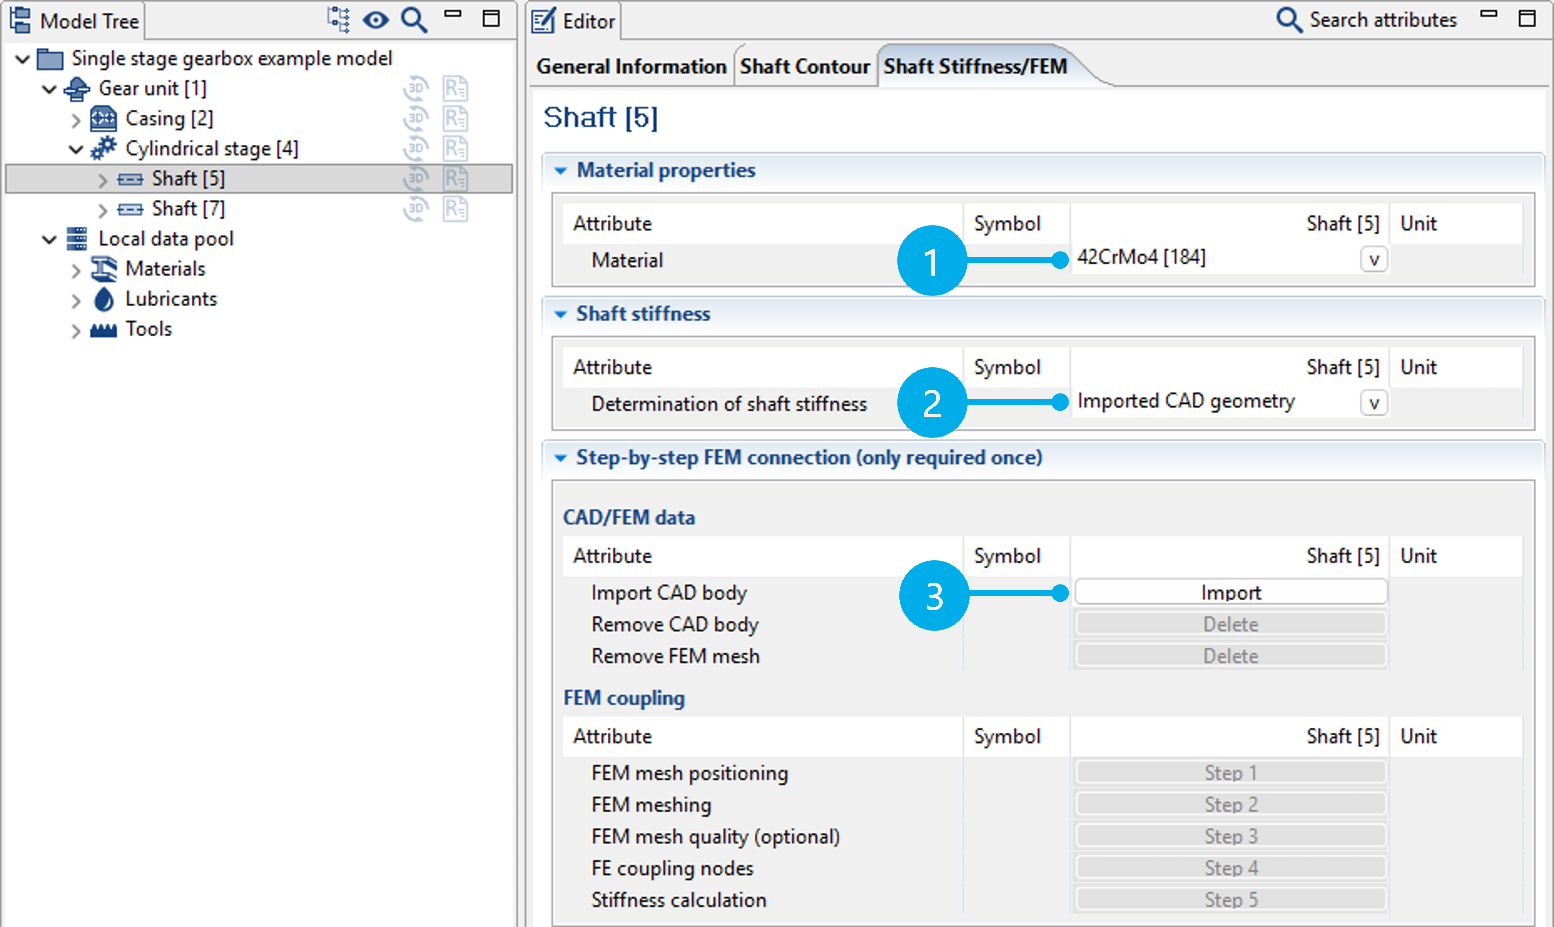Open the Material dropdown showing 42CrMo4

[x=1373, y=260]
